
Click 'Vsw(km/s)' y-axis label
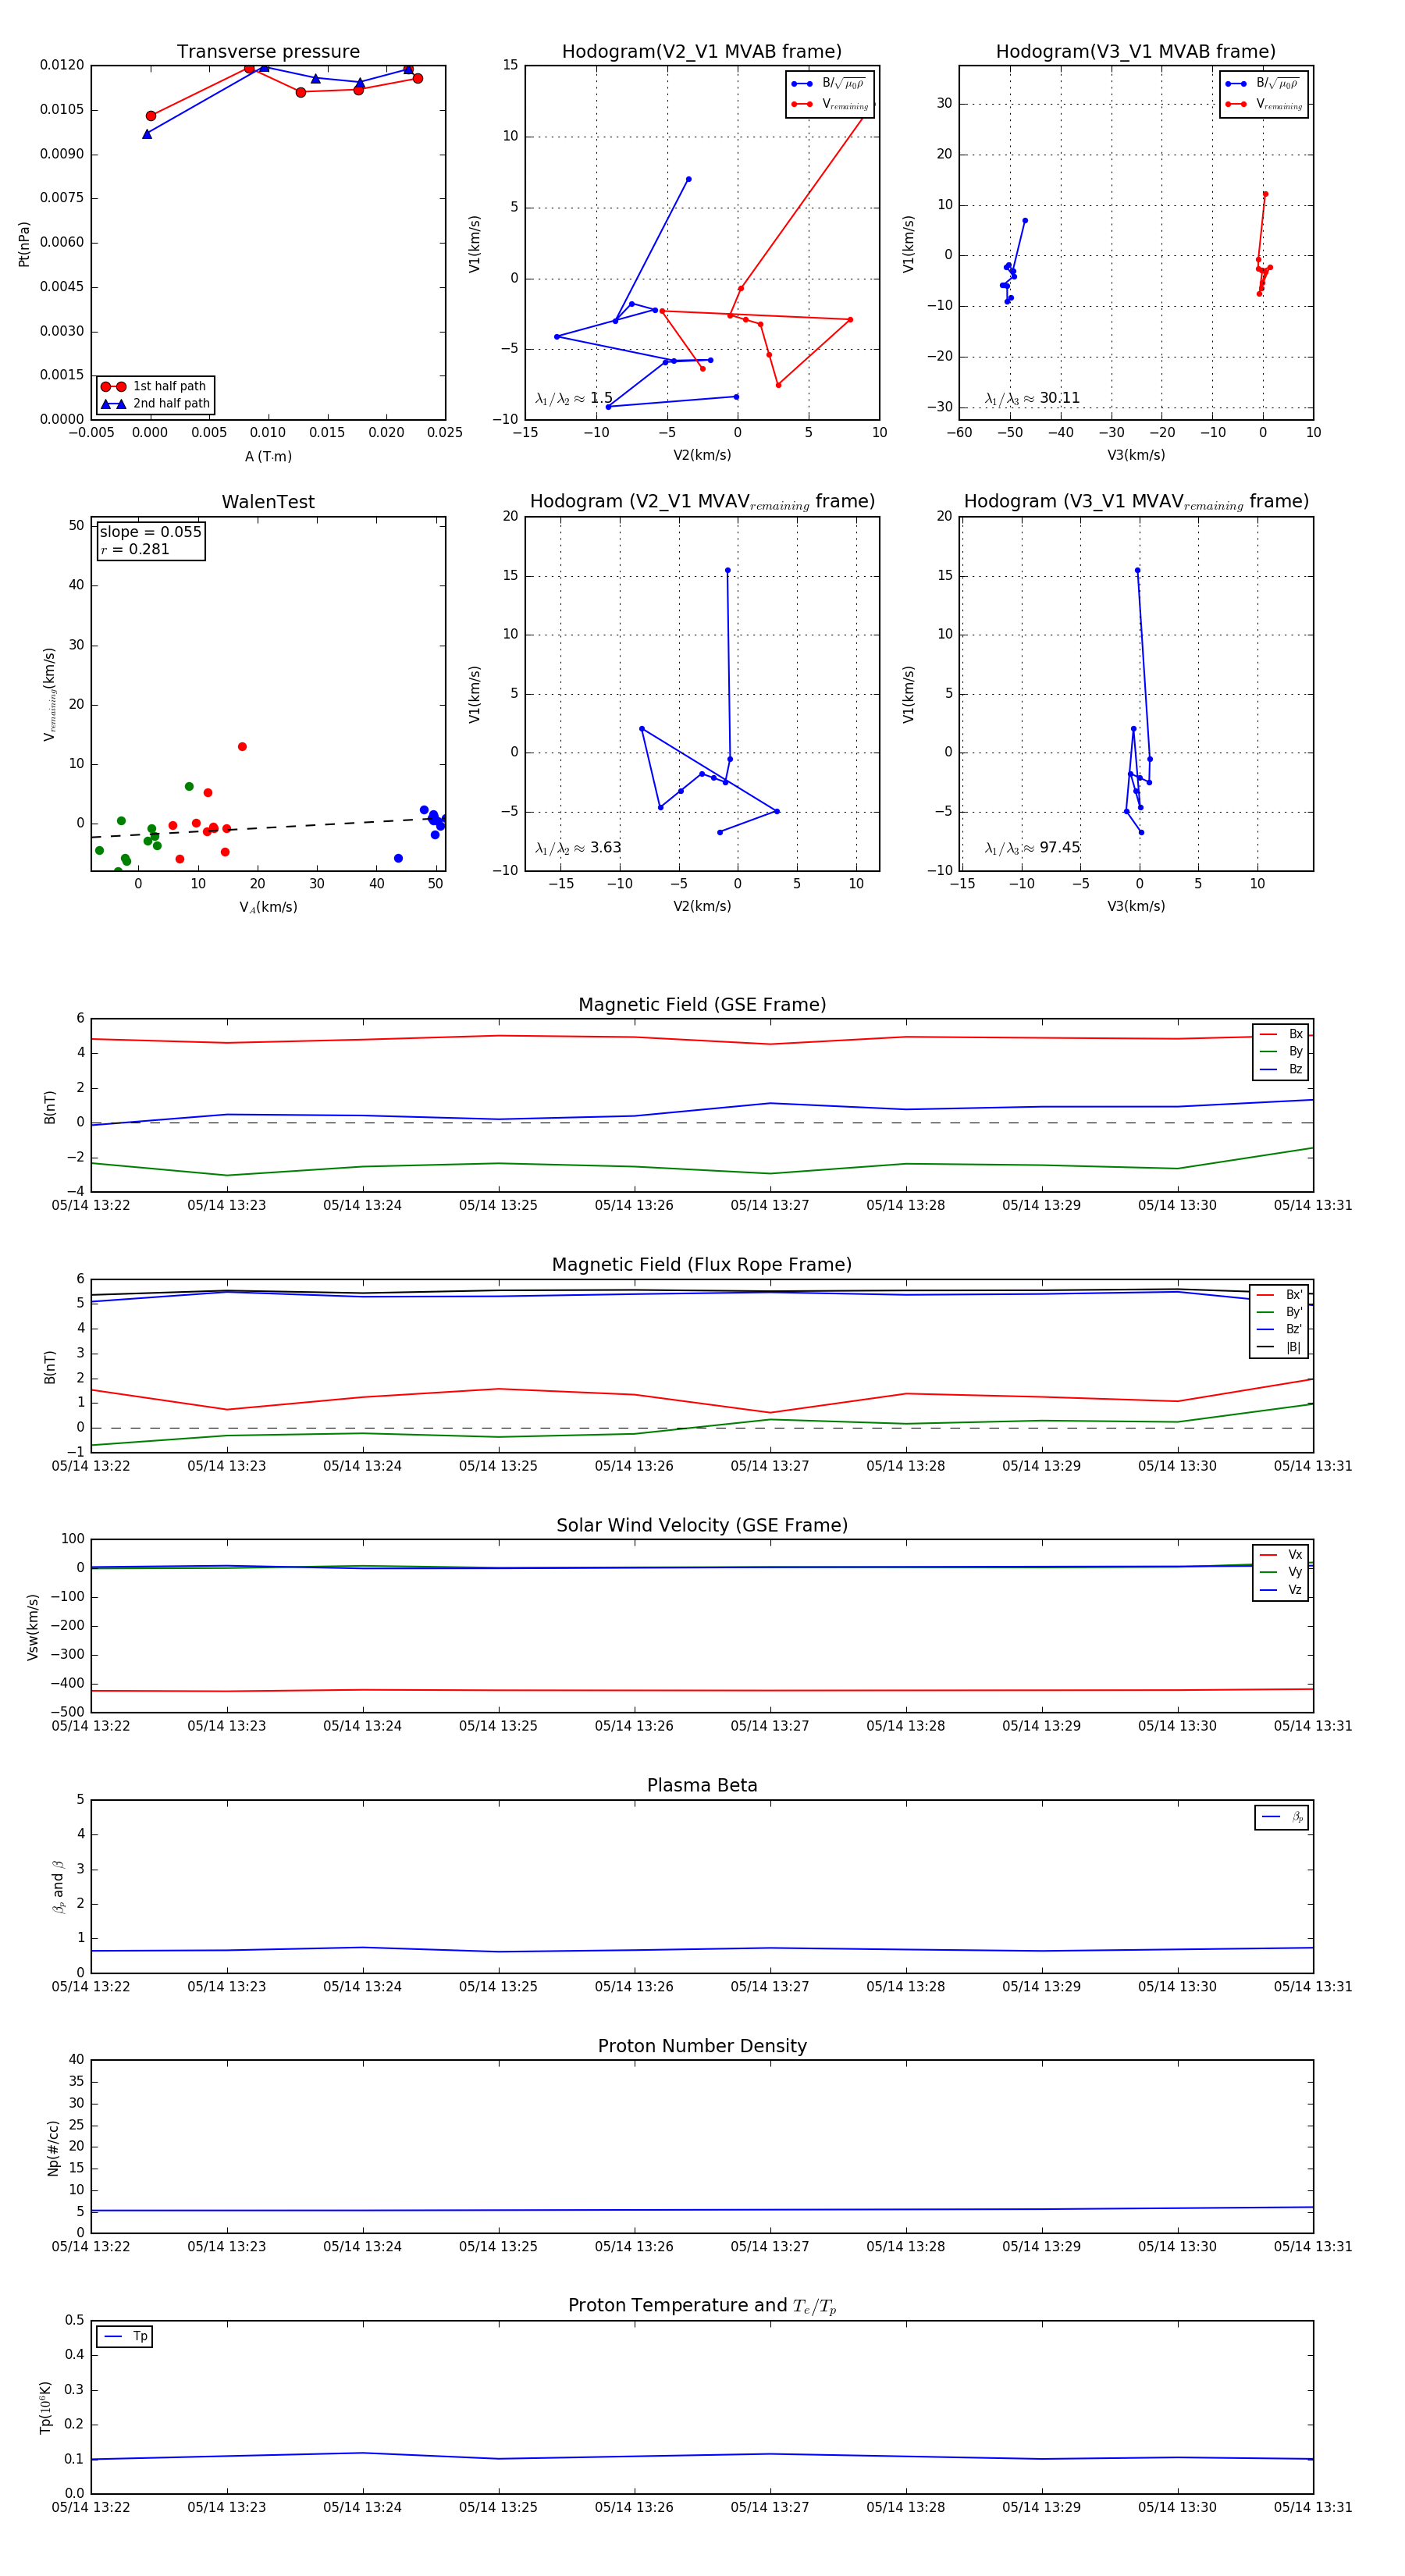click(33, 1628)
